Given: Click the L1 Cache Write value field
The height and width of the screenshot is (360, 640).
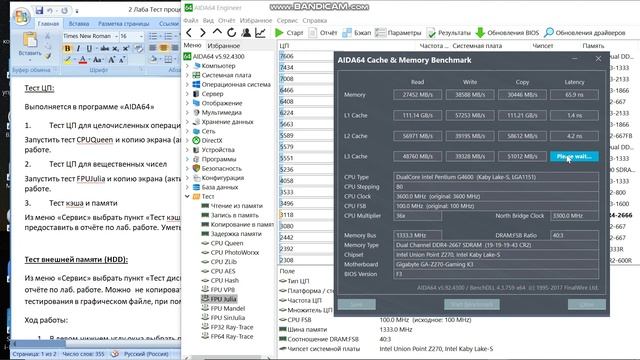Looking at the screenshot, I should coord(470,116).
